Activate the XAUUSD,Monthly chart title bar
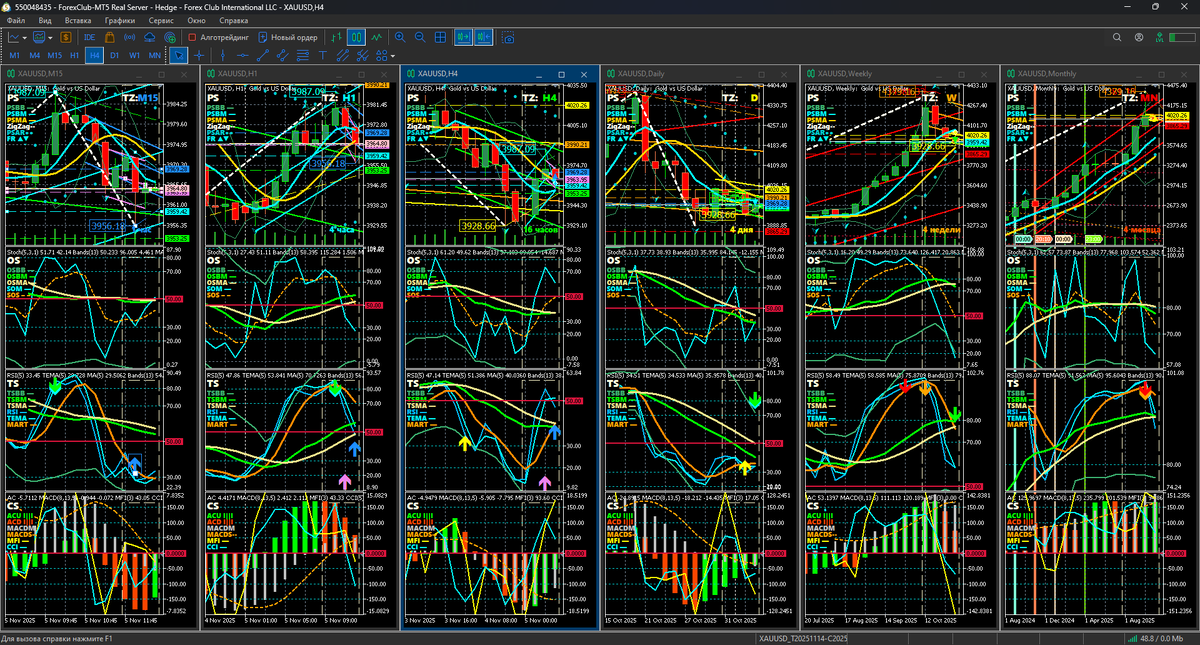Image resolution: width=1200 pixels, height=645 pixels. click(1100, 74)
